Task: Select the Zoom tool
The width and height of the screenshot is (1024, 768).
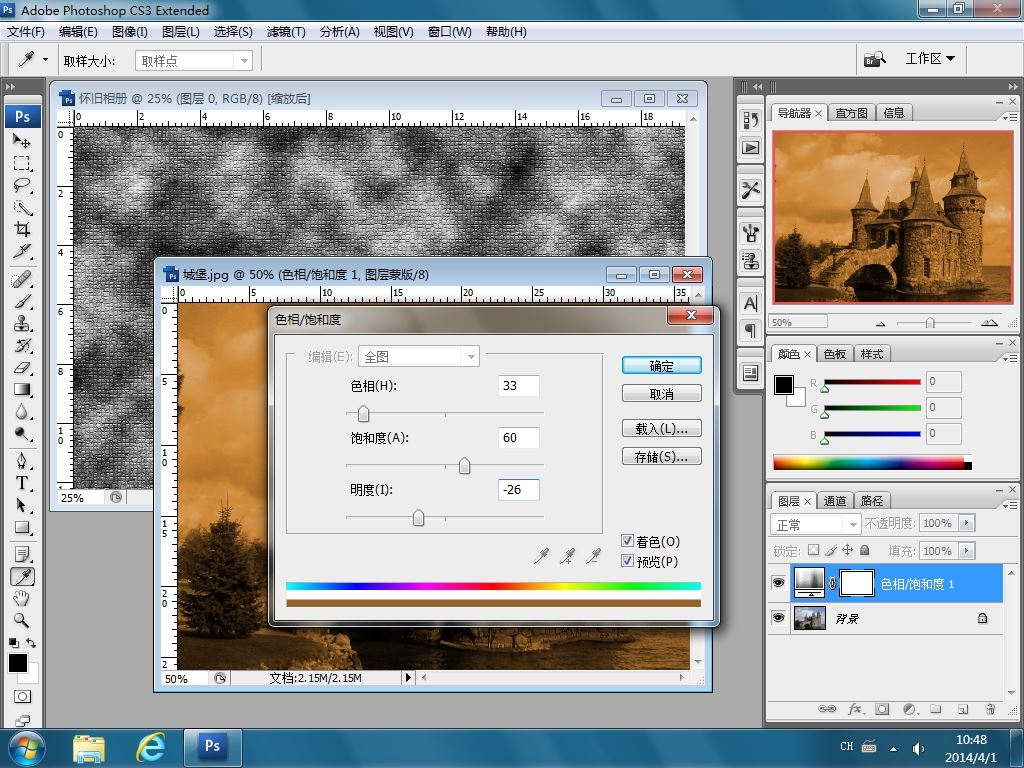Action: pyautogui.click(x=22, y=620)
